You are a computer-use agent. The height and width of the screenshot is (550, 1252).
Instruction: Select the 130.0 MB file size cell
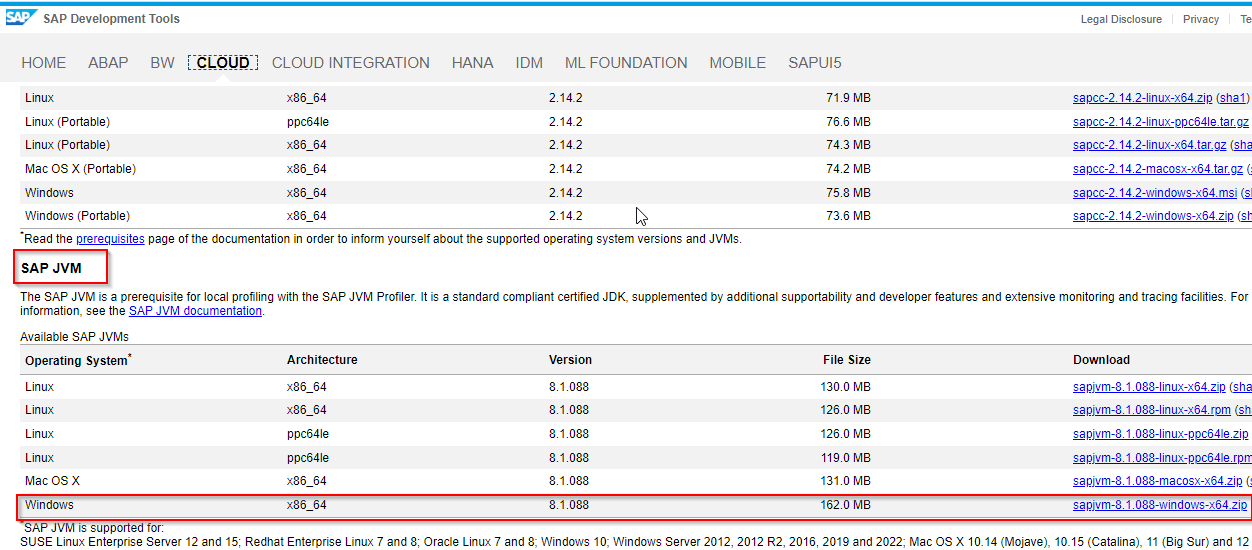(x=845, y=387)
